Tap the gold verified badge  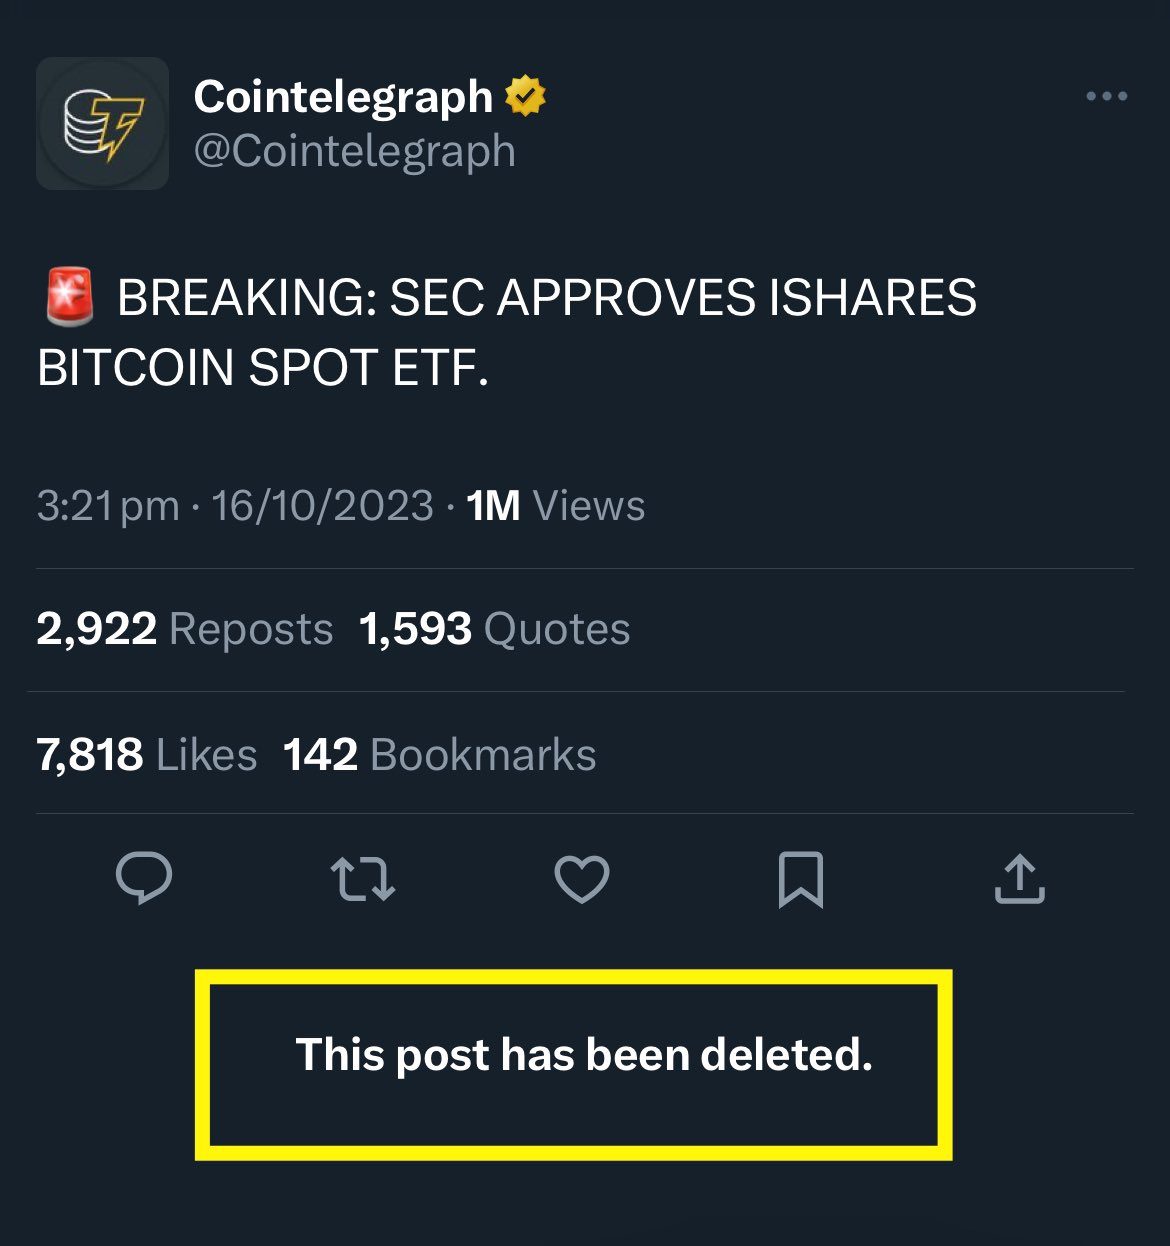tap(525, 96)
